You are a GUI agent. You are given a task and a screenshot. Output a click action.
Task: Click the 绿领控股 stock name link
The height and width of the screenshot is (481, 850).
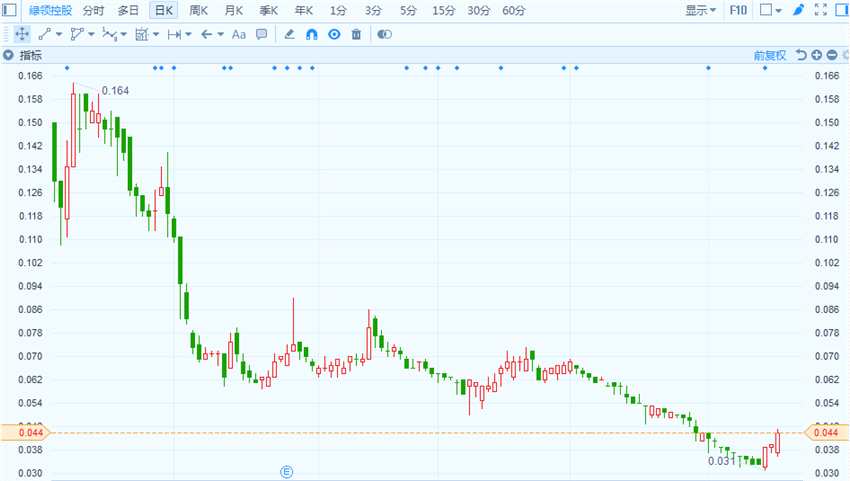click(50, 10)
